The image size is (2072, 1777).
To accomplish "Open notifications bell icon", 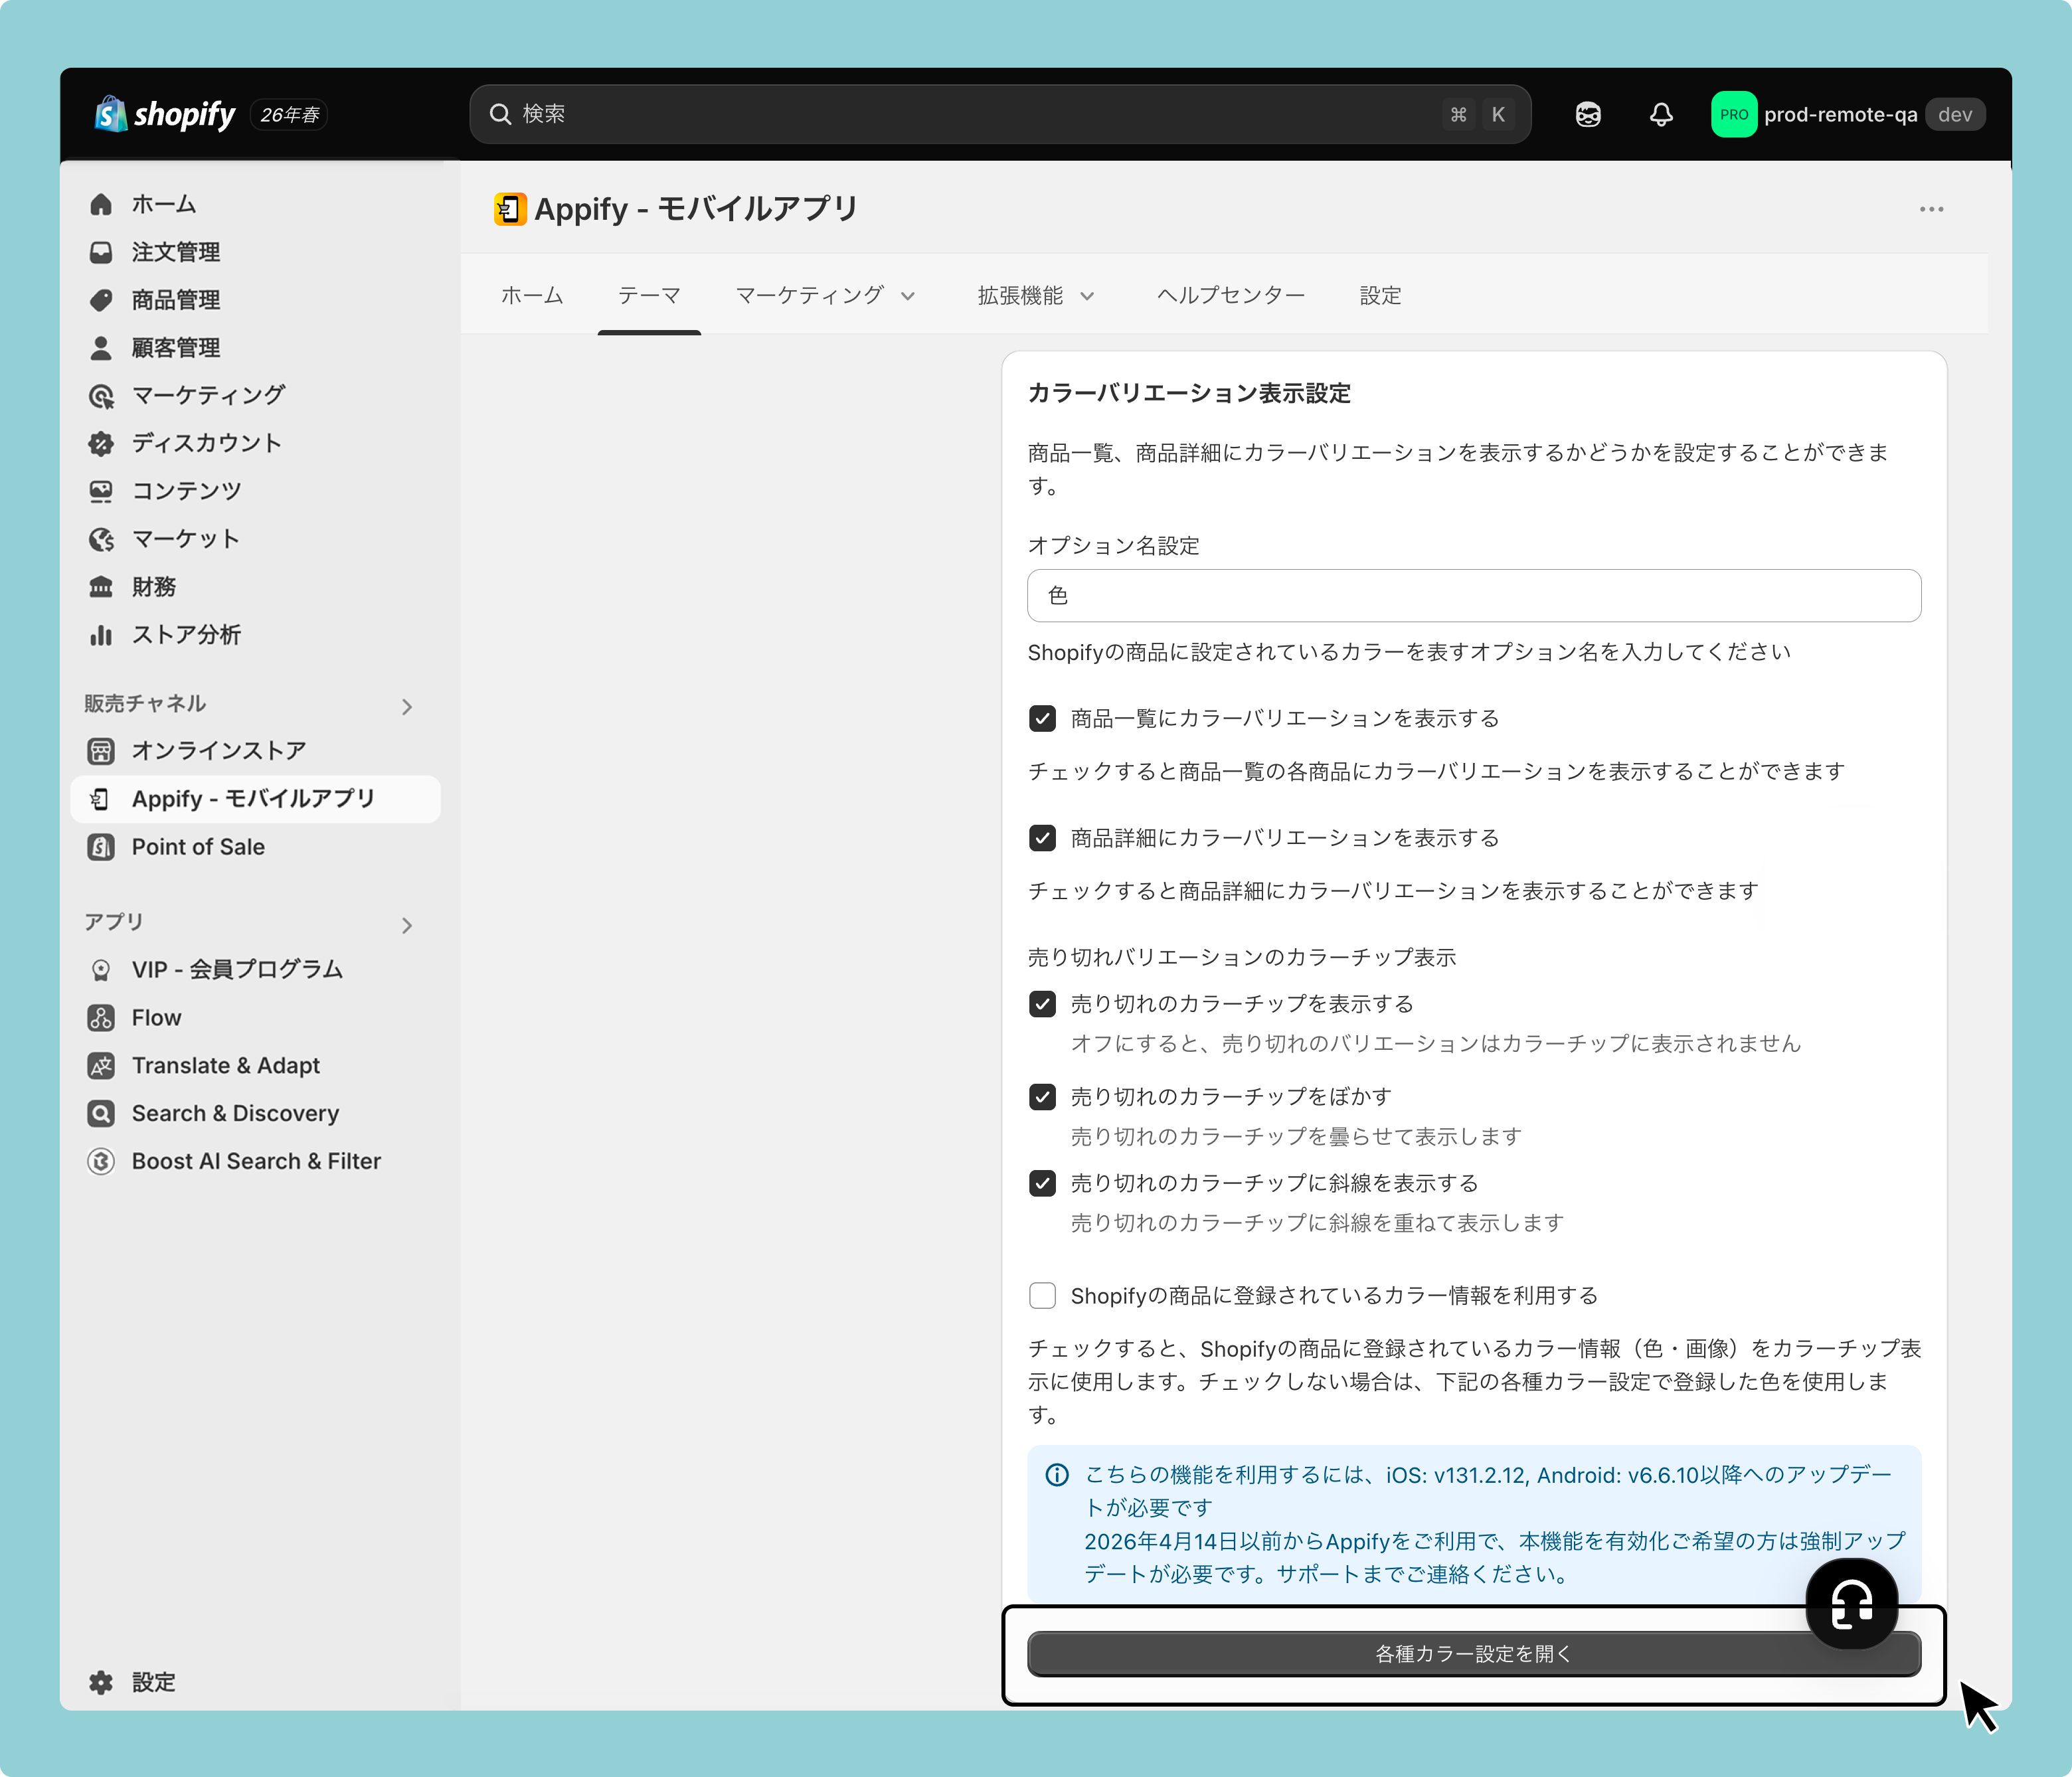I will [x=1661, y=115].
